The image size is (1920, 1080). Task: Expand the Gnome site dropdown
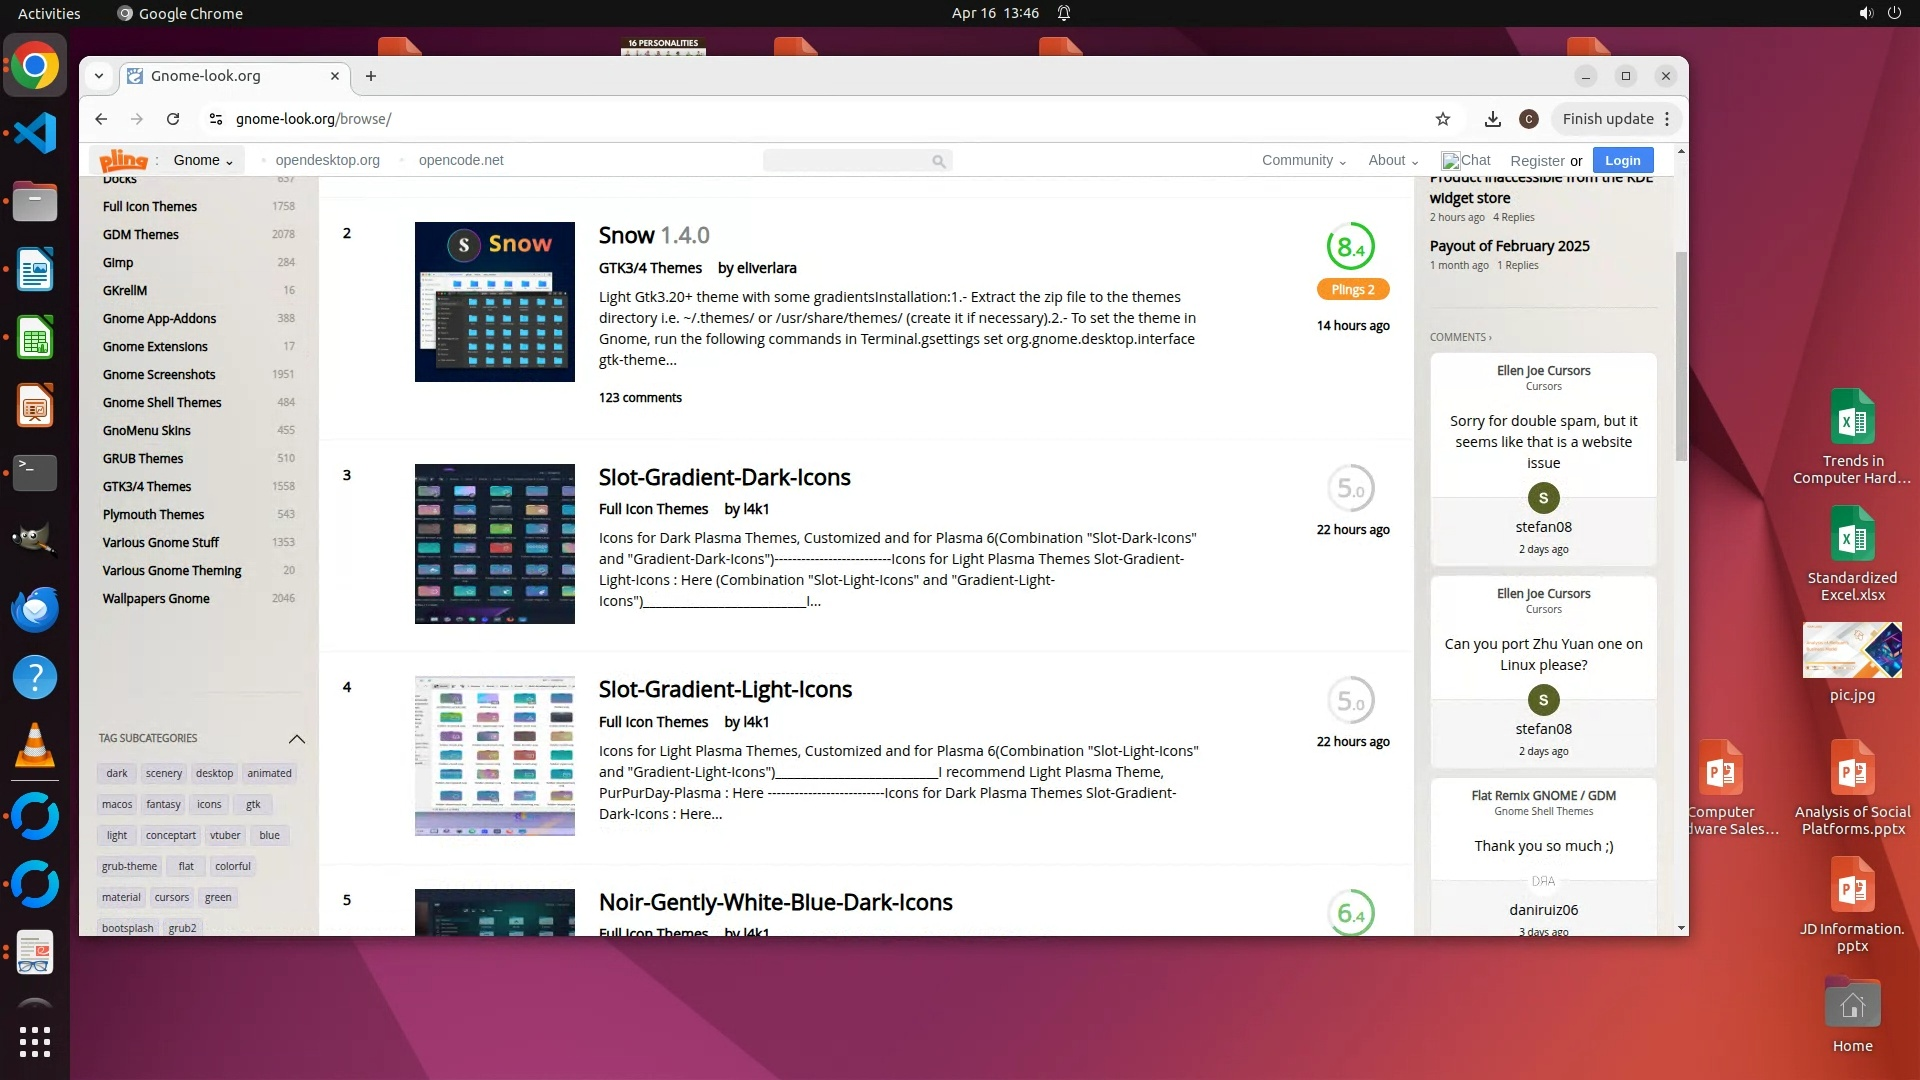pyautogui.click(x=203, y=160)
